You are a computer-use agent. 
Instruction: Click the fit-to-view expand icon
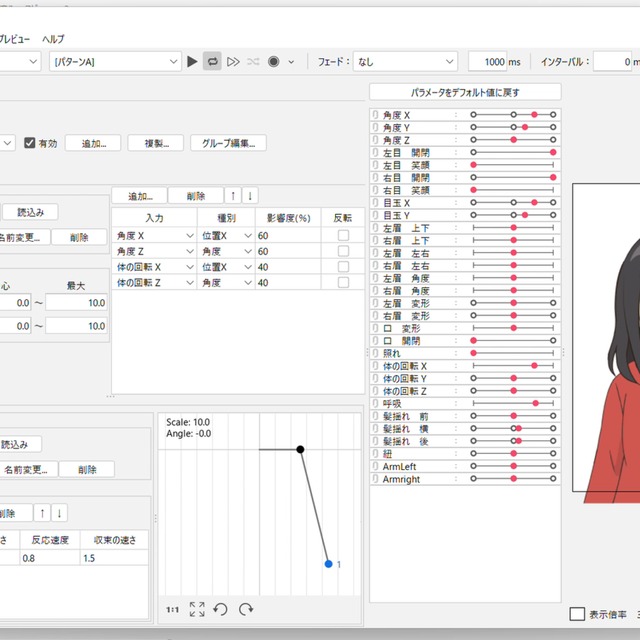coord(197,609)
